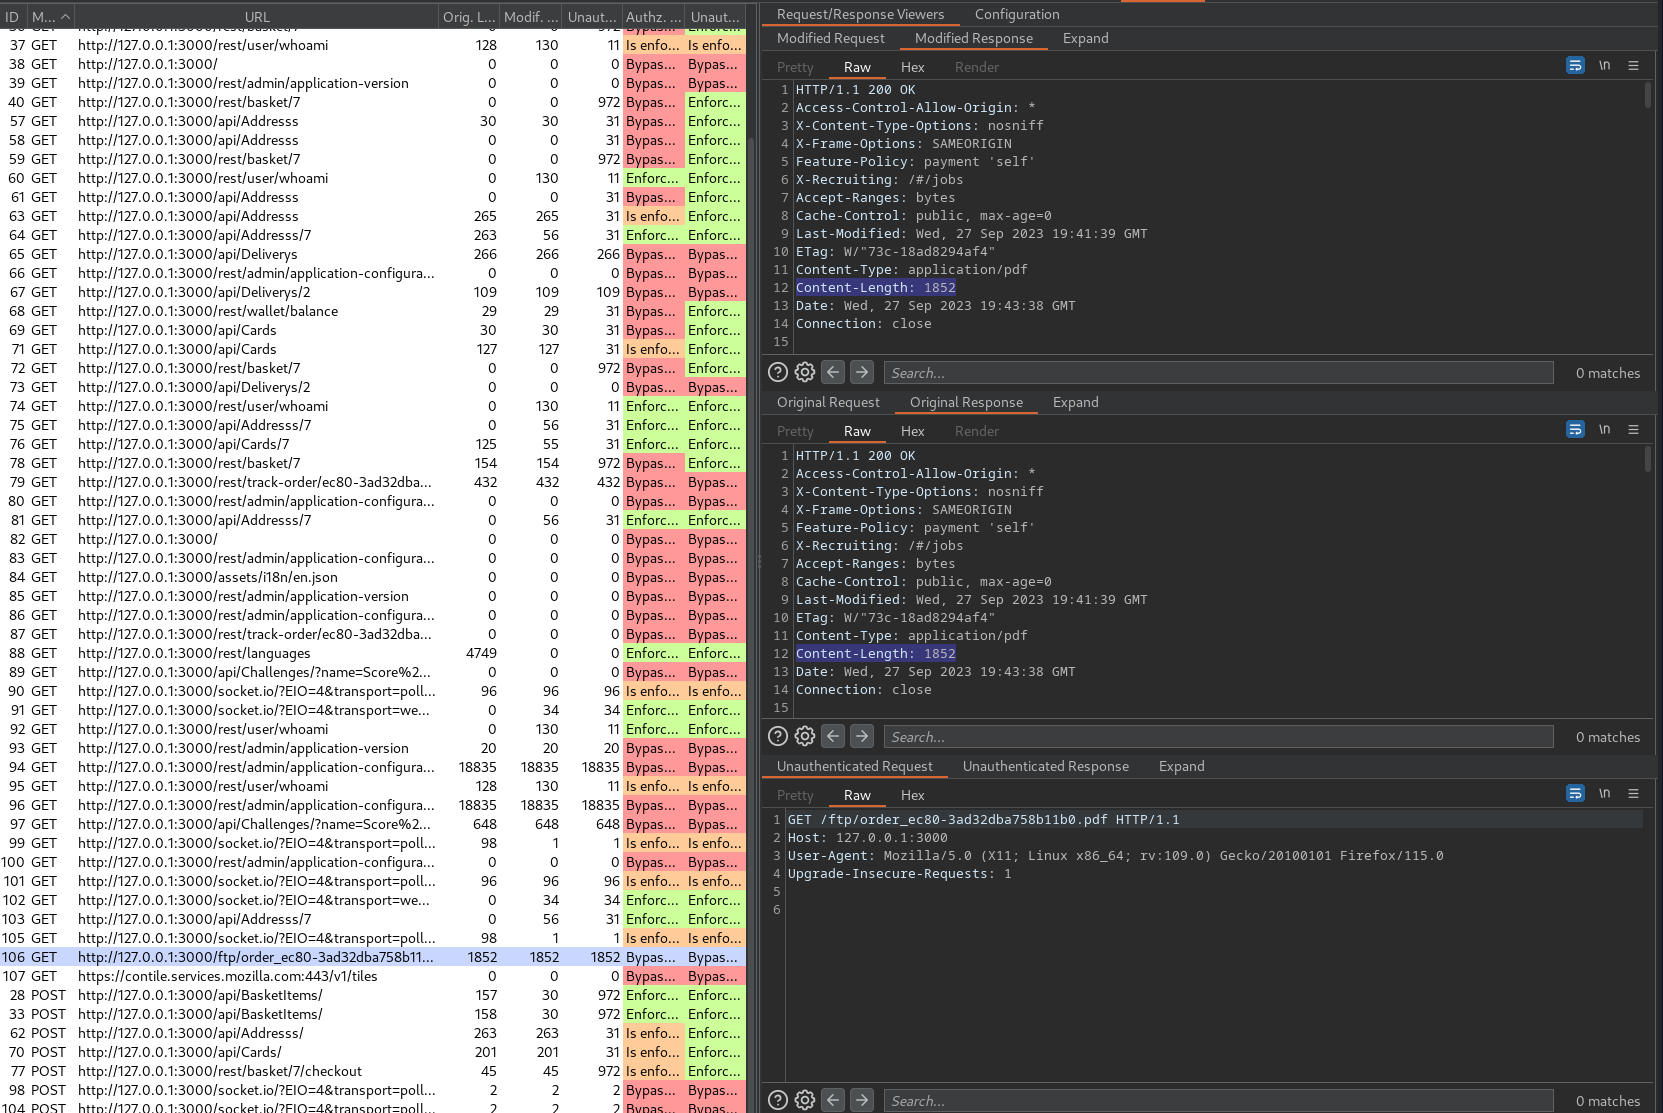The height and width of the screenshot is (1113, 1663).
Task: Click the Original Response search input field
Action: pos(1217,737)
